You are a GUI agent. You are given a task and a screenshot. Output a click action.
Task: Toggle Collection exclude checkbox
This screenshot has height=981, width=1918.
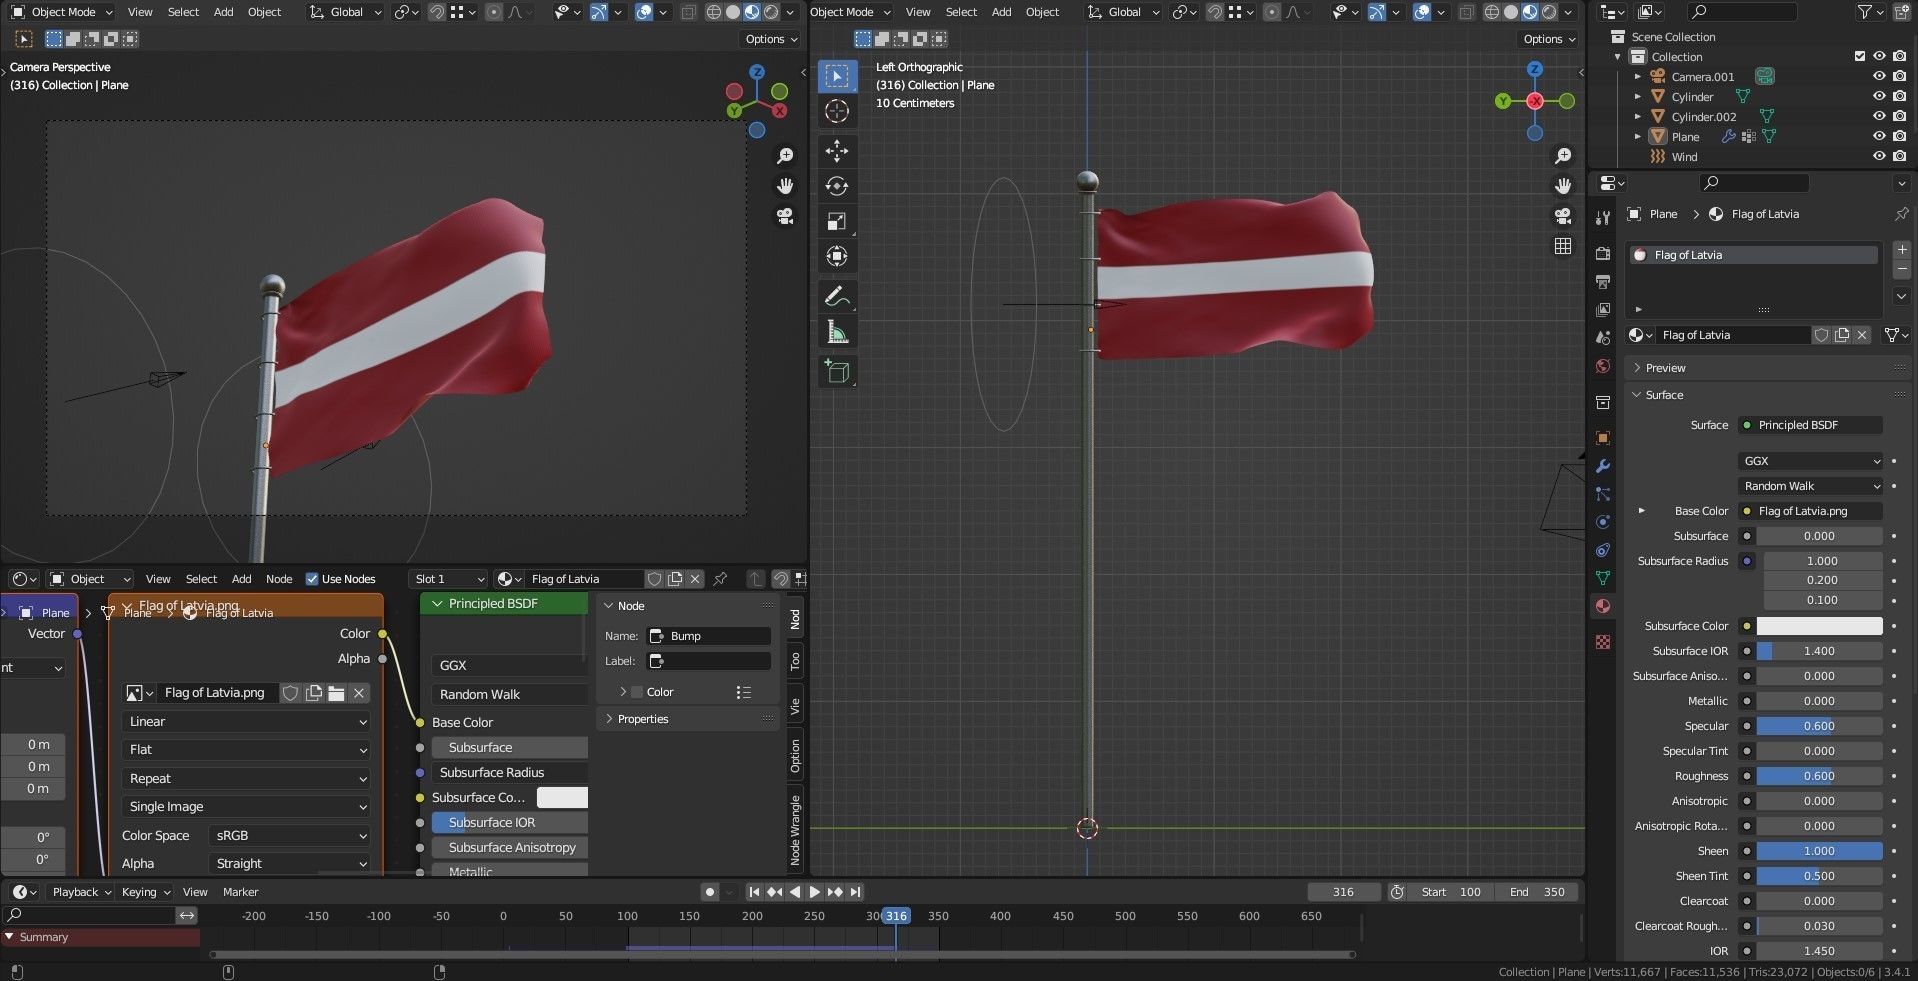[x=1860, y=57]
